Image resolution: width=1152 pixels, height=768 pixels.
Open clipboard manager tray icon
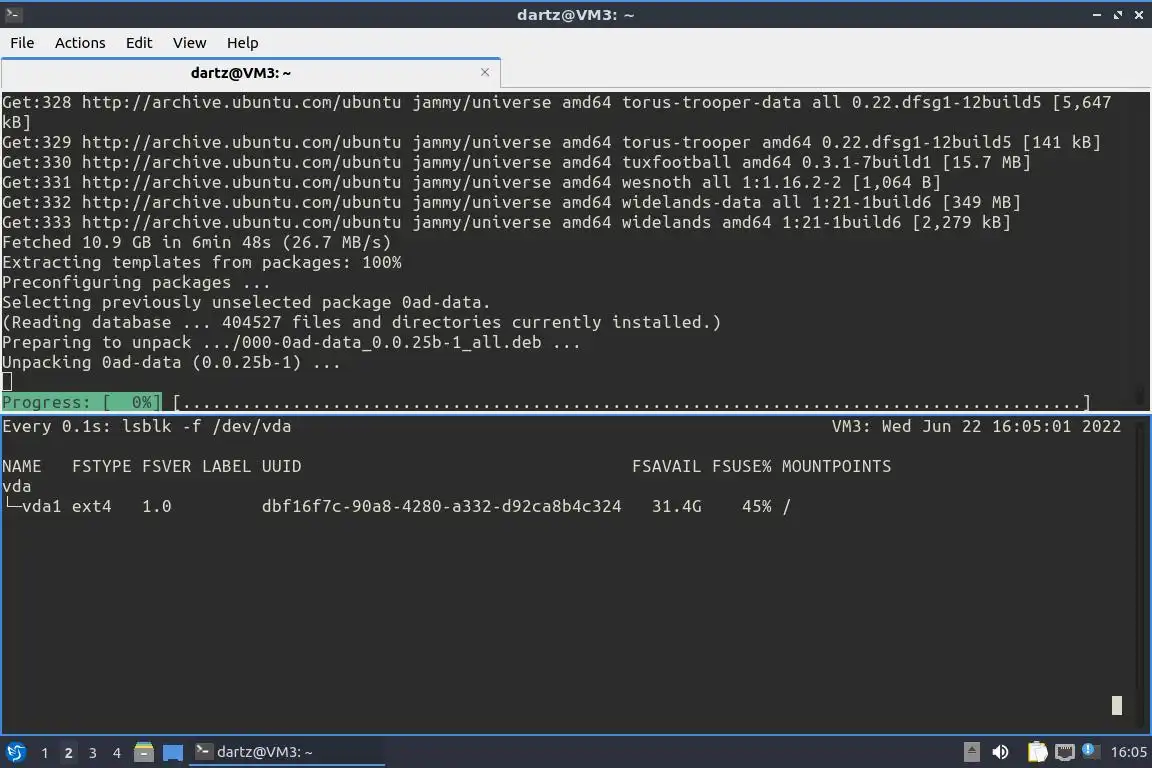point(1037,752)
